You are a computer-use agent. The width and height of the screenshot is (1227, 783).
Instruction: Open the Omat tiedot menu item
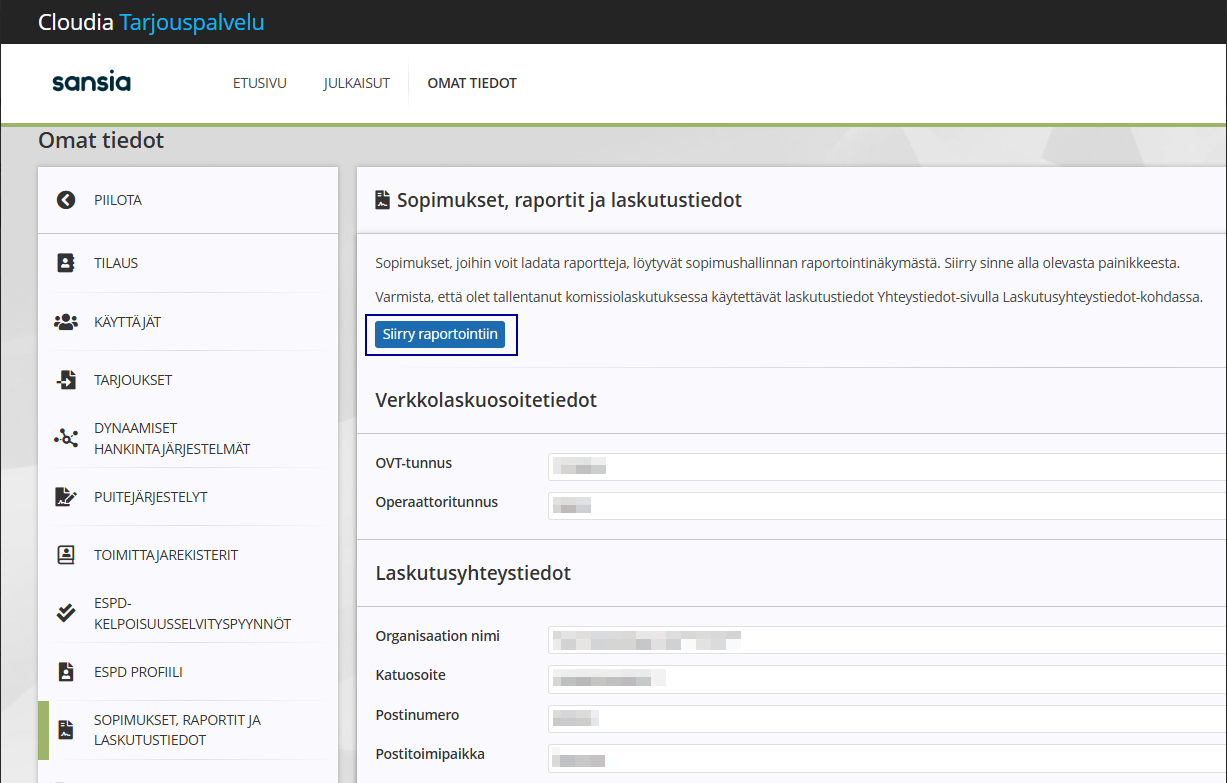pyautogui.click(x=472, y=83)
